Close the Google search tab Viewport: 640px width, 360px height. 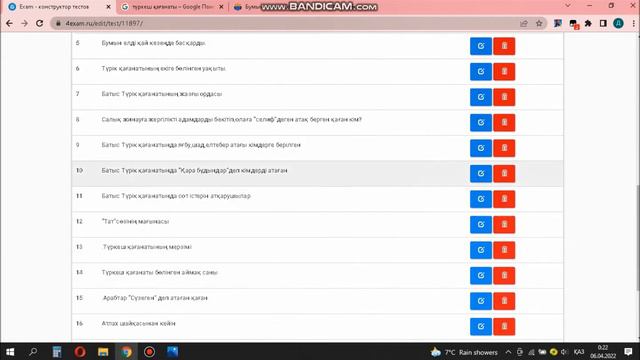click(x=221, y=7)
